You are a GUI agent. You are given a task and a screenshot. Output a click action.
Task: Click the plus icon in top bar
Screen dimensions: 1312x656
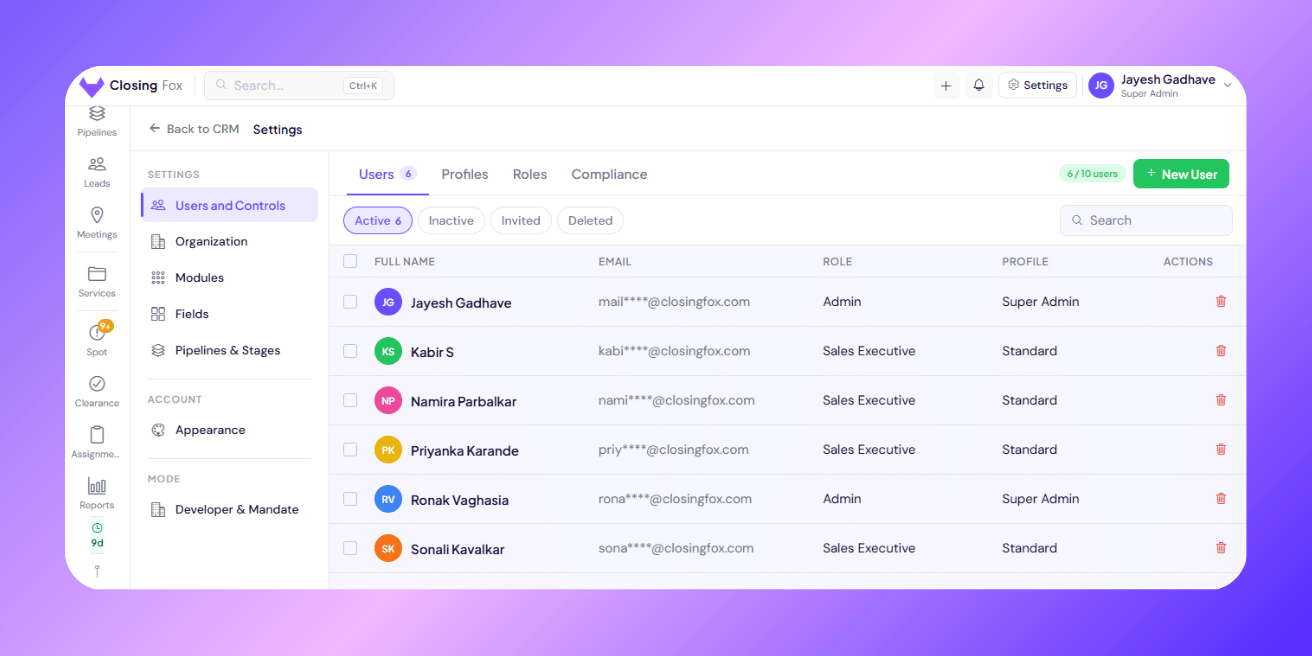[946, 86]
